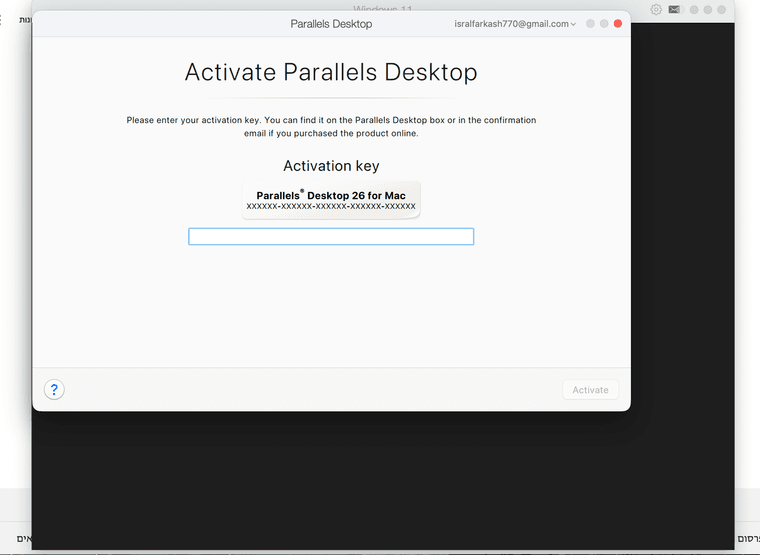Image resolution: width=760 pixels, height=555 pixels.
Task: Focus the activation key text field
Action: (331, 237)
